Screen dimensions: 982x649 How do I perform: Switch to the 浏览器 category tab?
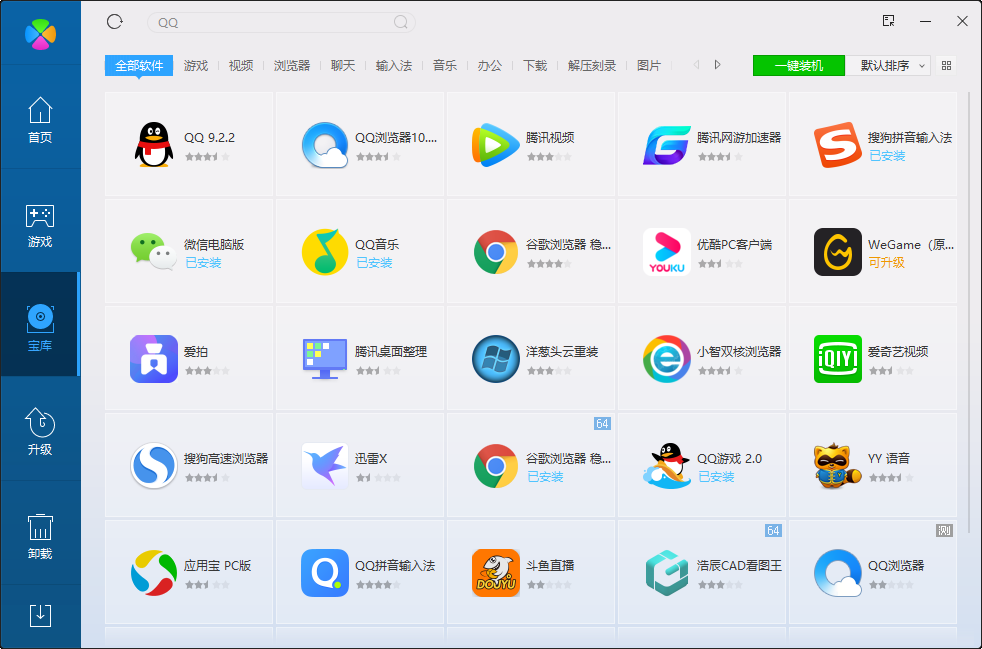292,65
